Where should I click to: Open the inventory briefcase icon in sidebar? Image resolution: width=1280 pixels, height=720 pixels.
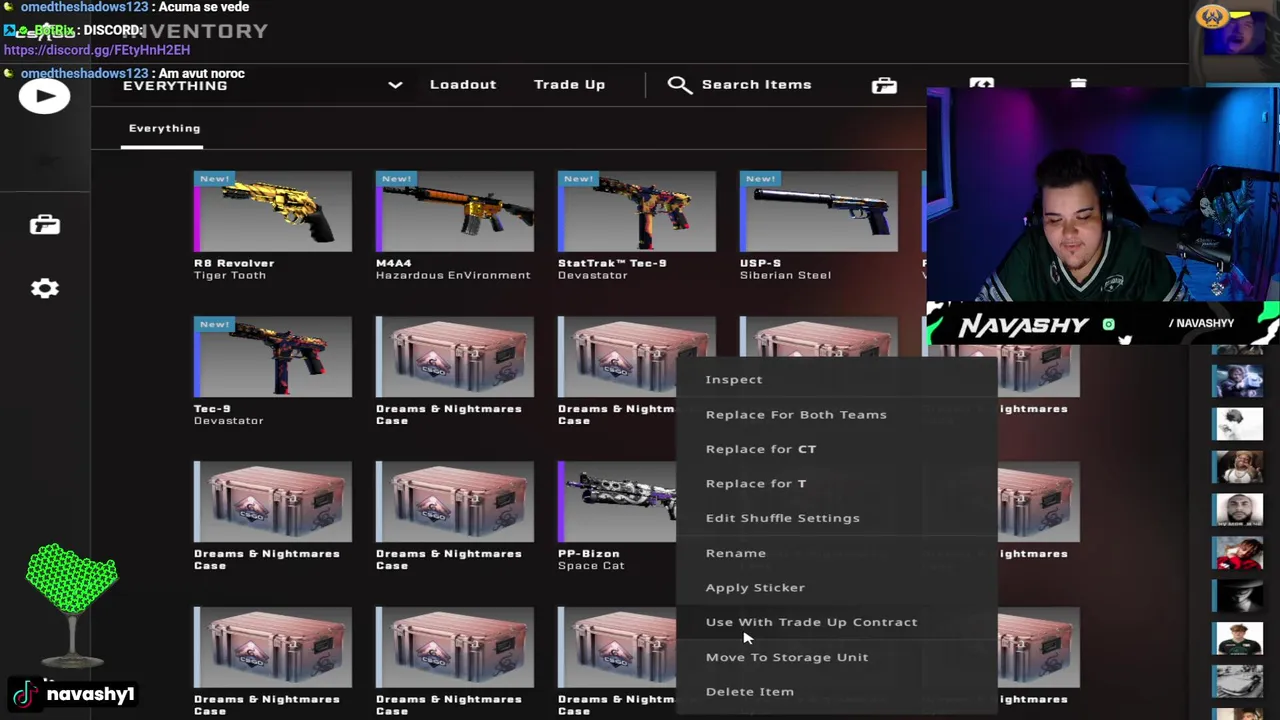click(x=44, y=224)
